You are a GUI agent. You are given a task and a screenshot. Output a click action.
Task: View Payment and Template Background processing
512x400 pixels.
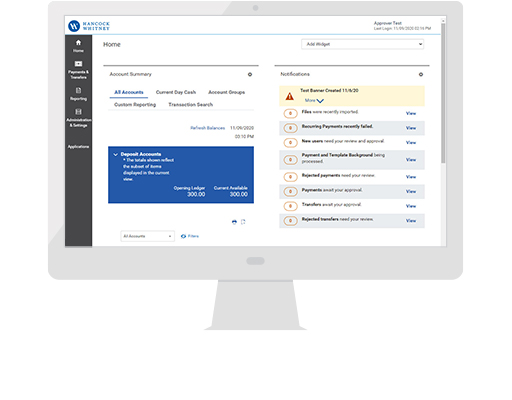[411, 160]
